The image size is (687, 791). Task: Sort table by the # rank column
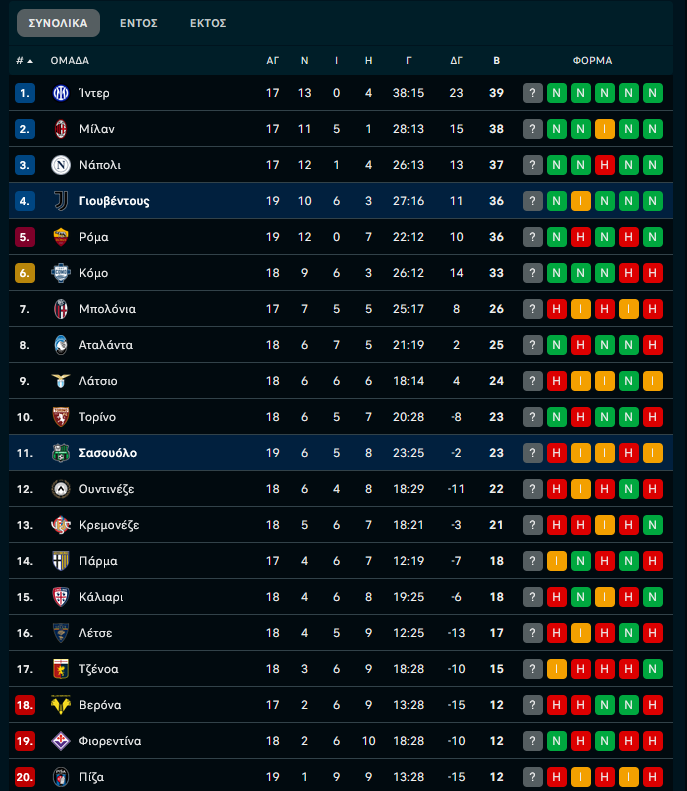tap(24, 61)
